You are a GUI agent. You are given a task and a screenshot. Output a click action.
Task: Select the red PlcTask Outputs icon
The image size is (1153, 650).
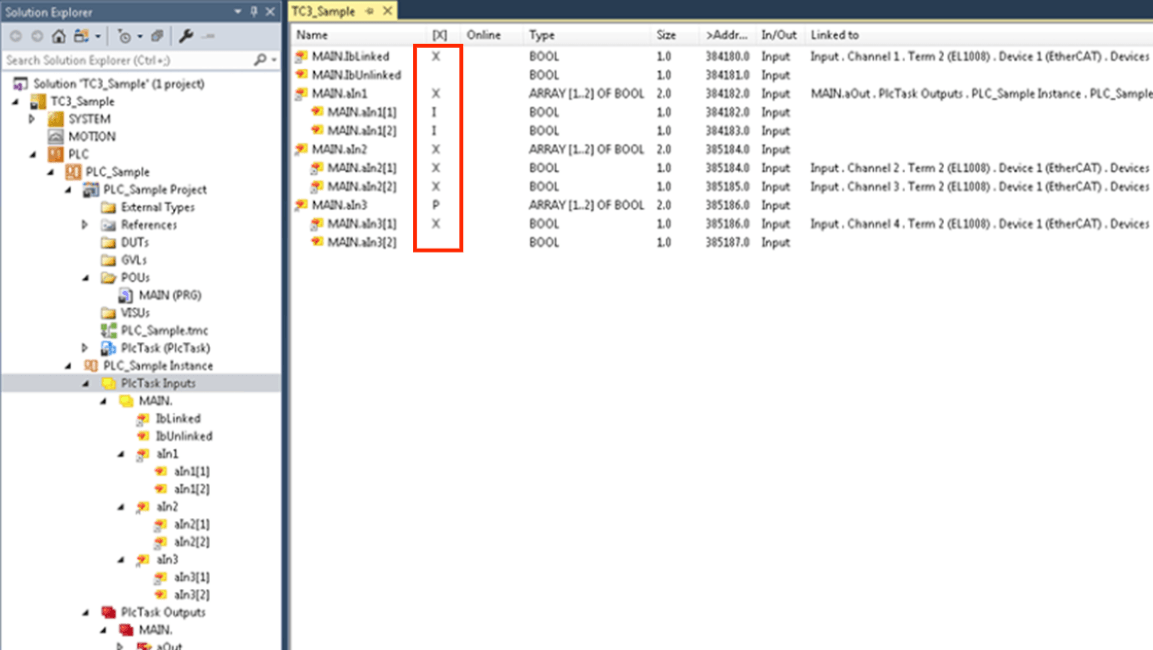(108, 612)
